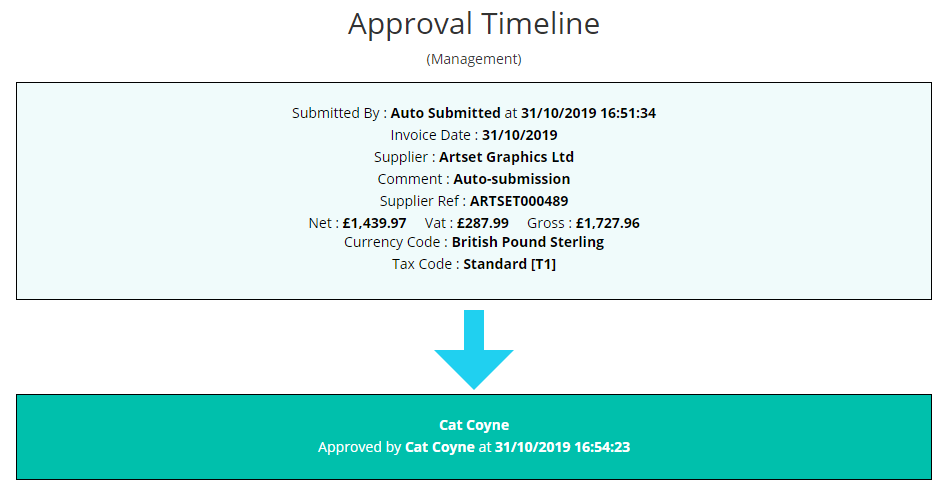Viewport: 947px width, 494px height.
Task: Click the Net amount £1,439.97
Action: (374, 223)
